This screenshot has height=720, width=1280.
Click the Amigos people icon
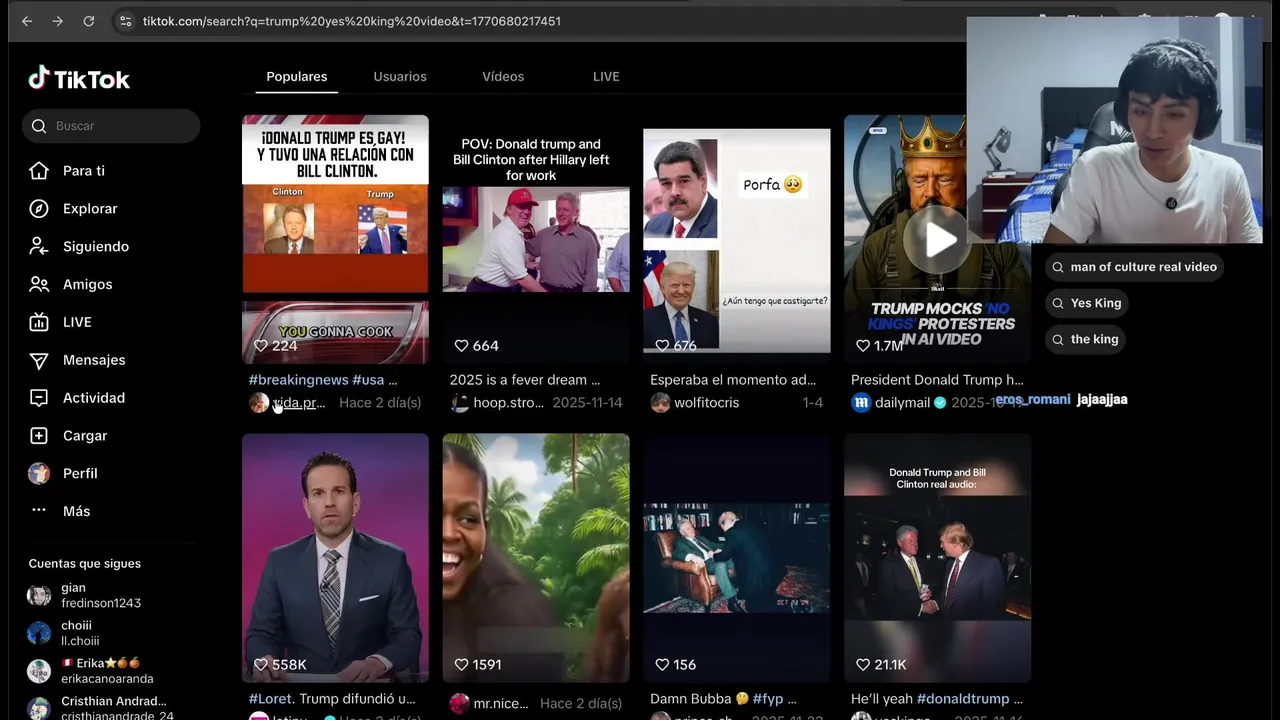click(39, 285)
